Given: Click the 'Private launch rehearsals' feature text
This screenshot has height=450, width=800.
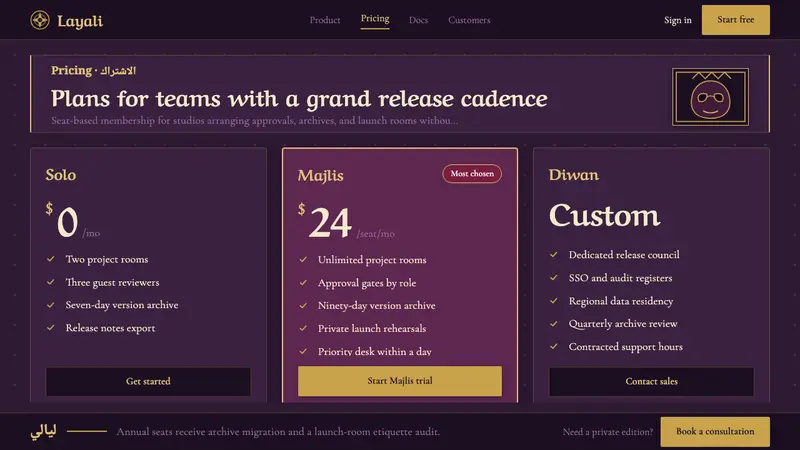Looking at the screenshot, I should [x=372, y=329].
